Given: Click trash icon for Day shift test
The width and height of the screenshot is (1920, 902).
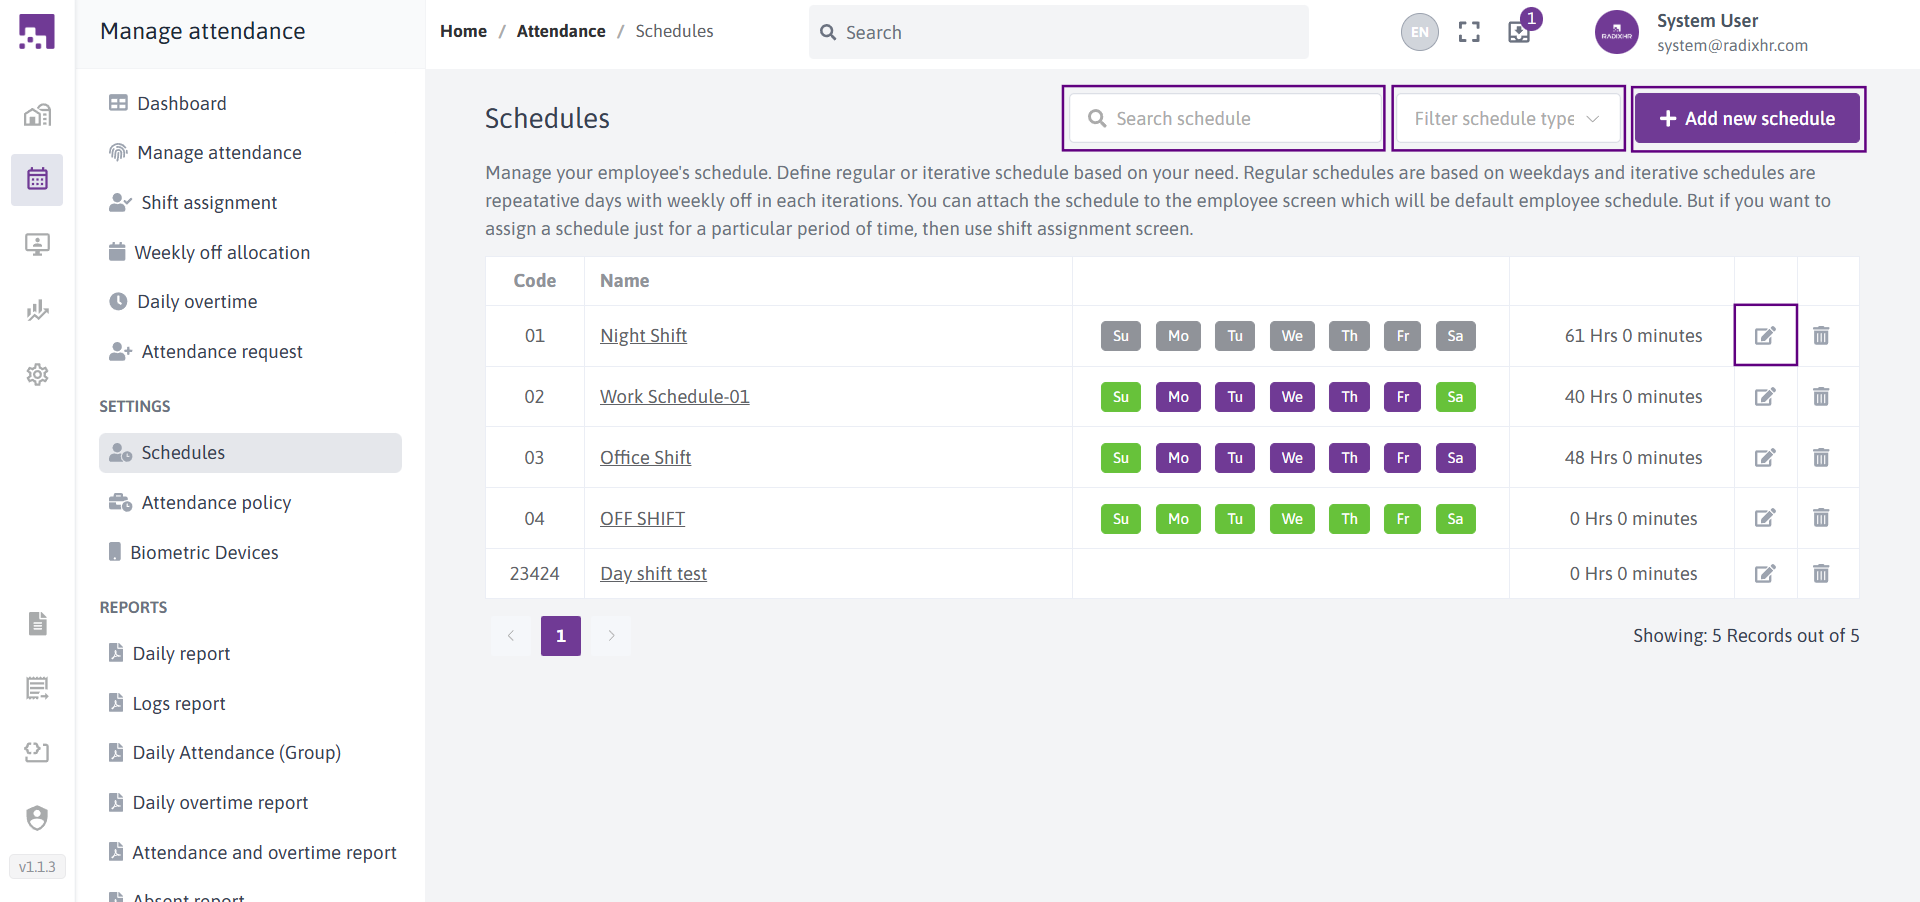Looking at the screenshot, I should point(1821,574).
